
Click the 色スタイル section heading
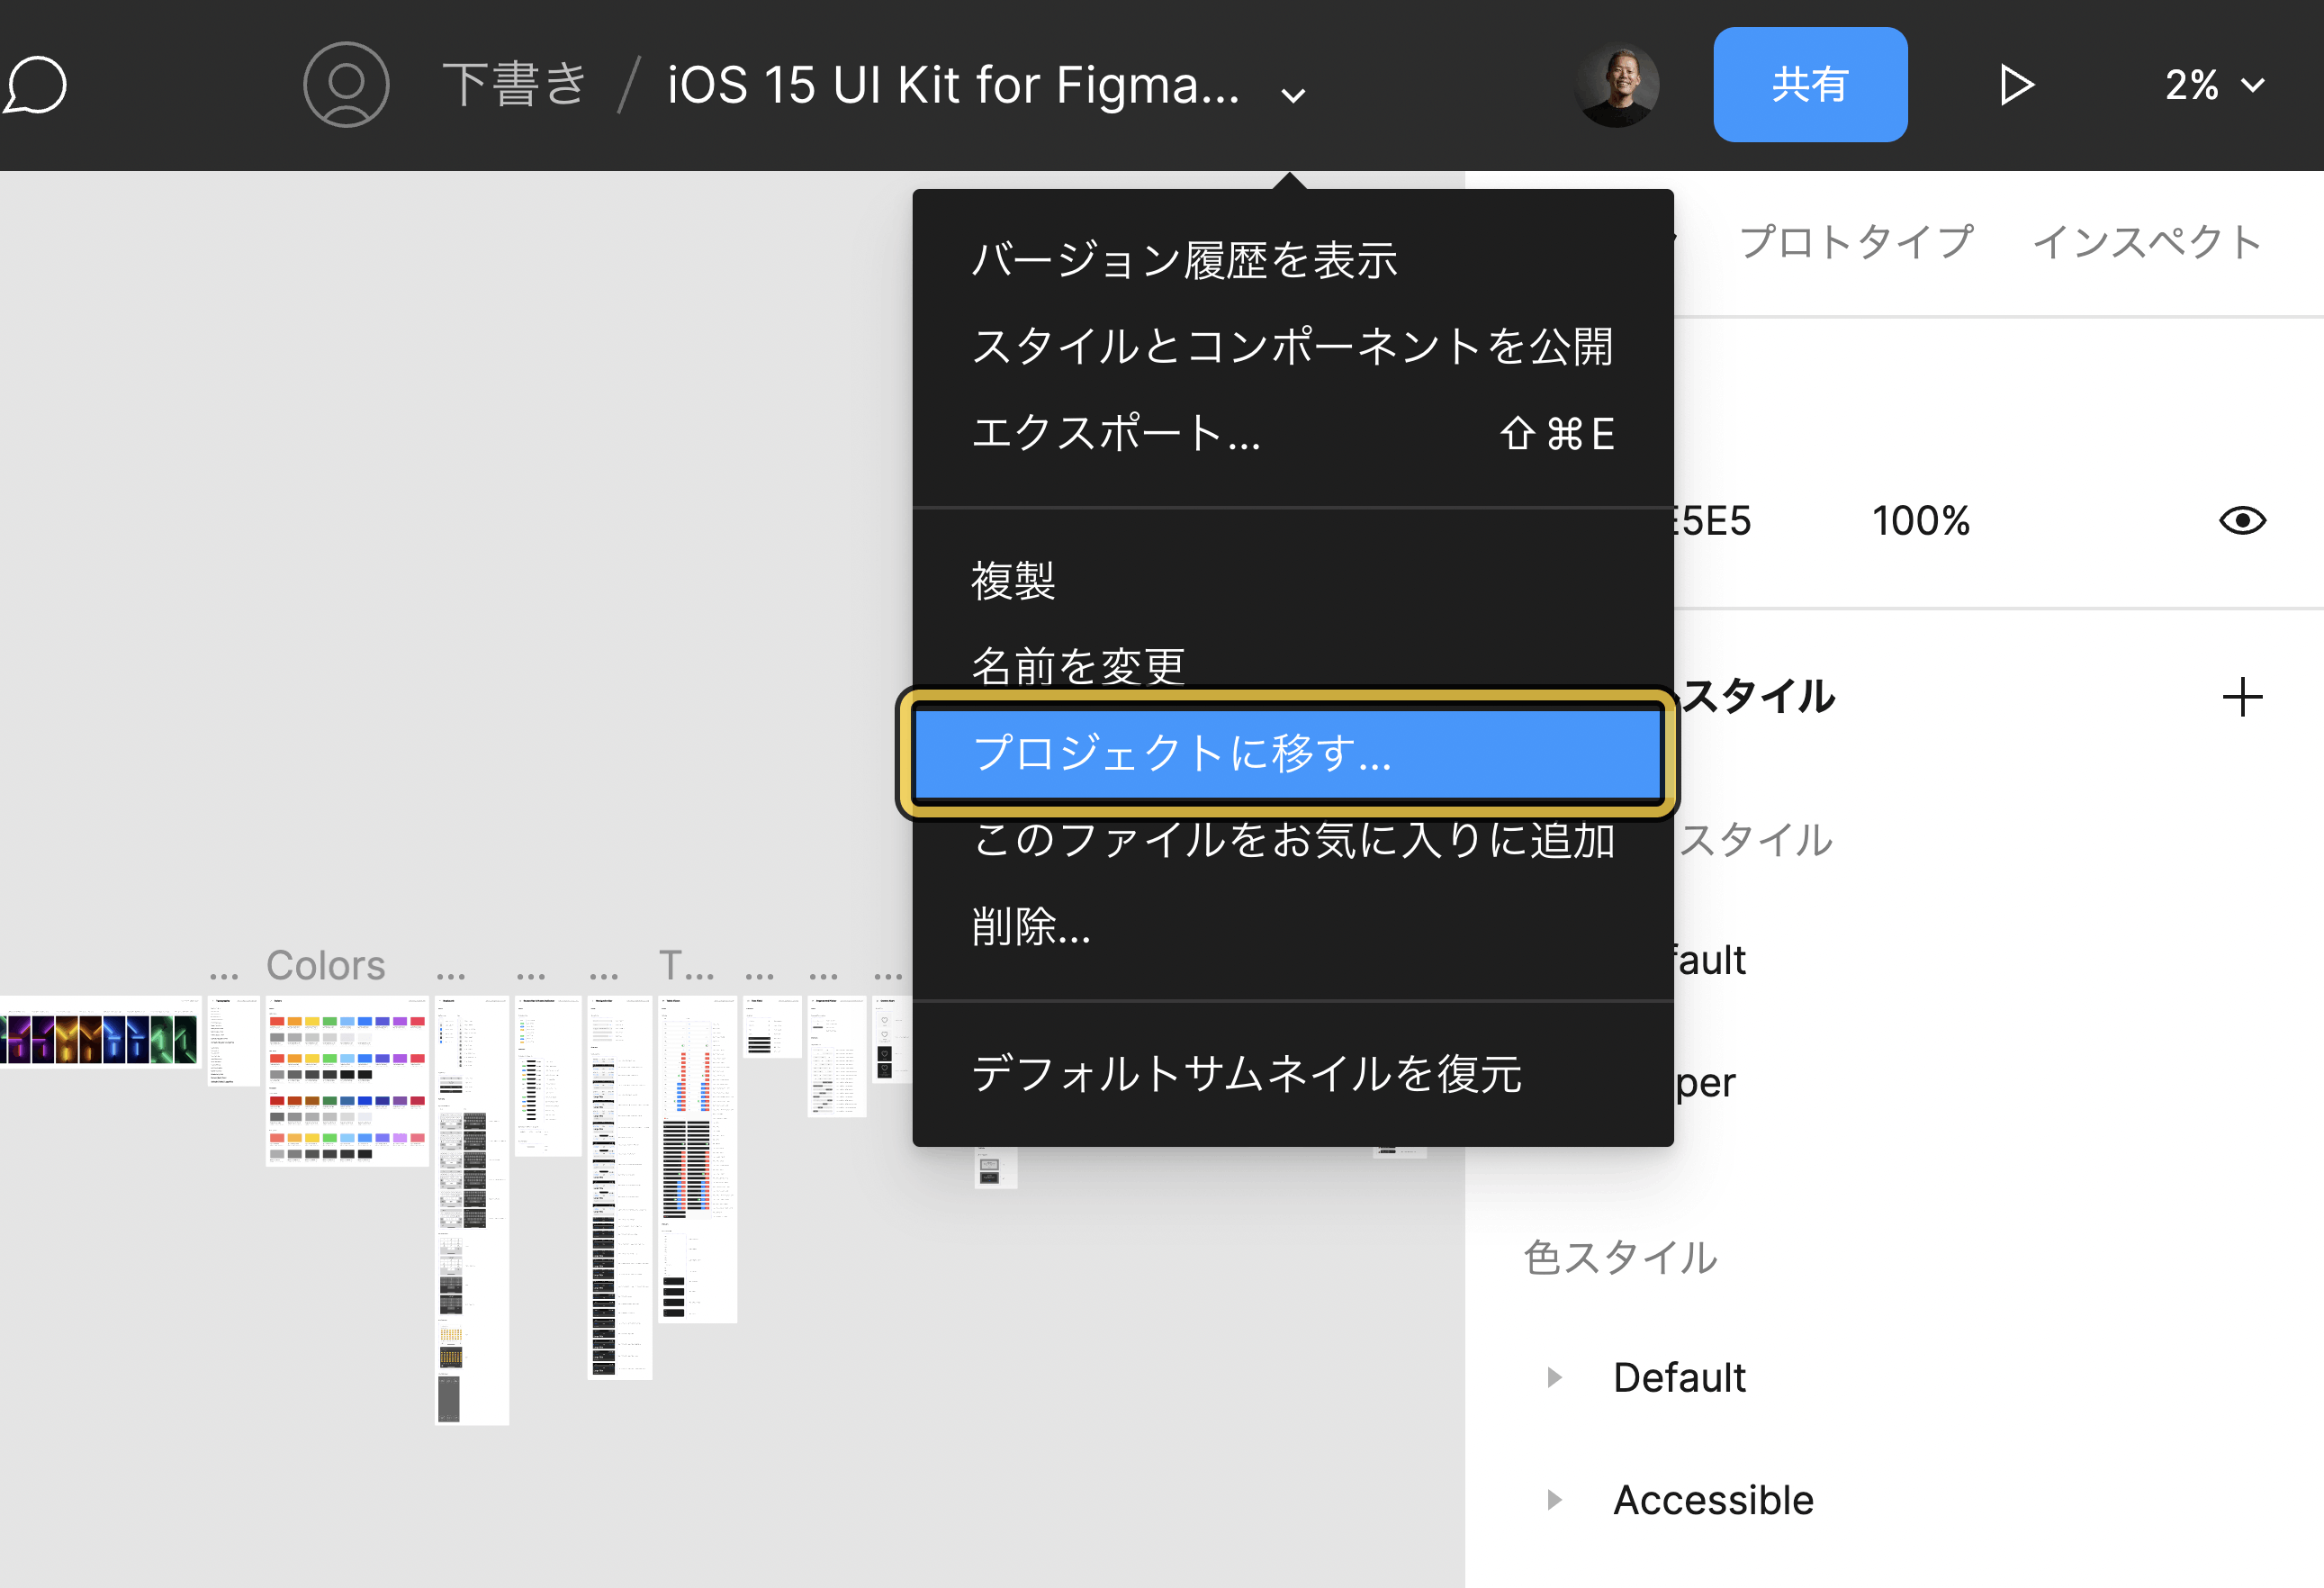pos(1620,1258)
